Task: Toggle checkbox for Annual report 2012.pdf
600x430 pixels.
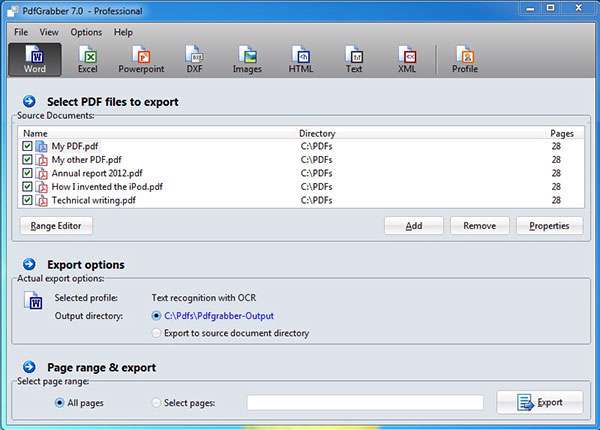Action: [26, 173]
